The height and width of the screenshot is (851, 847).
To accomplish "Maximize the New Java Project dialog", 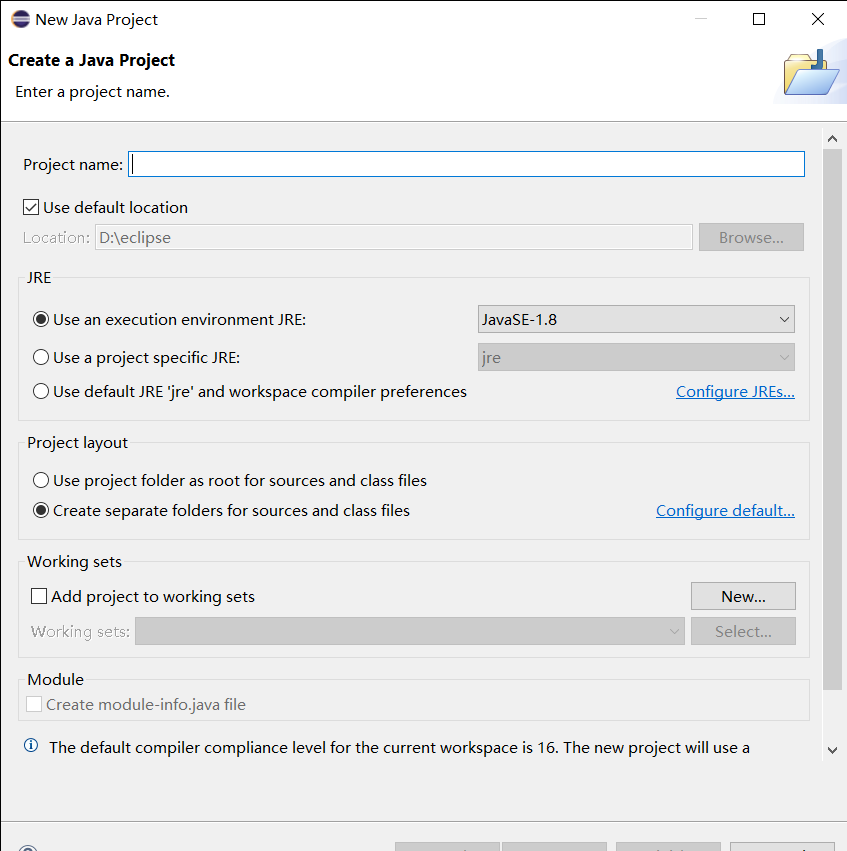I will click(x=759, y=19).
